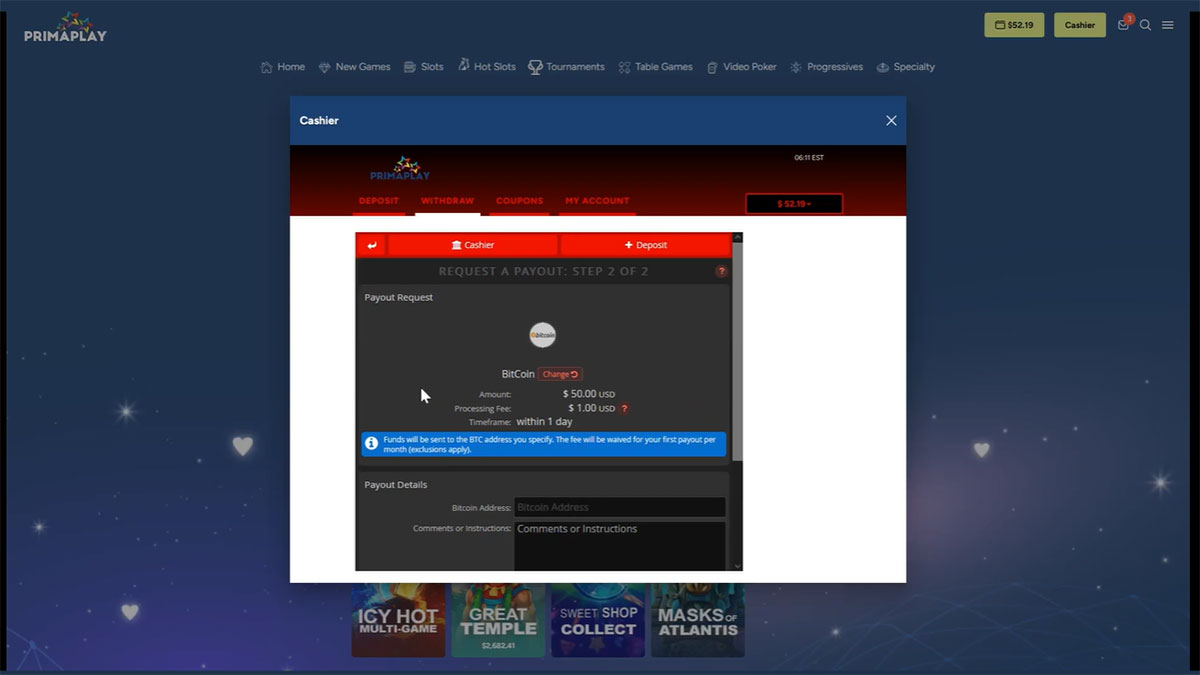Close the Cashier dialog
This screenshot has height=675, width=1200.
(x=891, y=120)
